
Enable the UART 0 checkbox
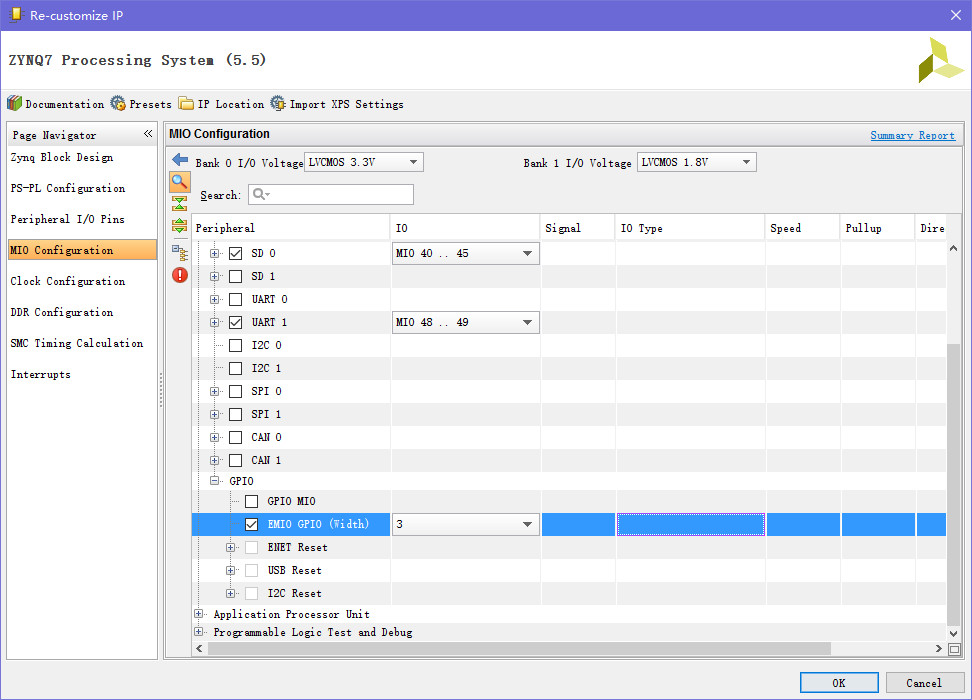click(x=236, y=299)
